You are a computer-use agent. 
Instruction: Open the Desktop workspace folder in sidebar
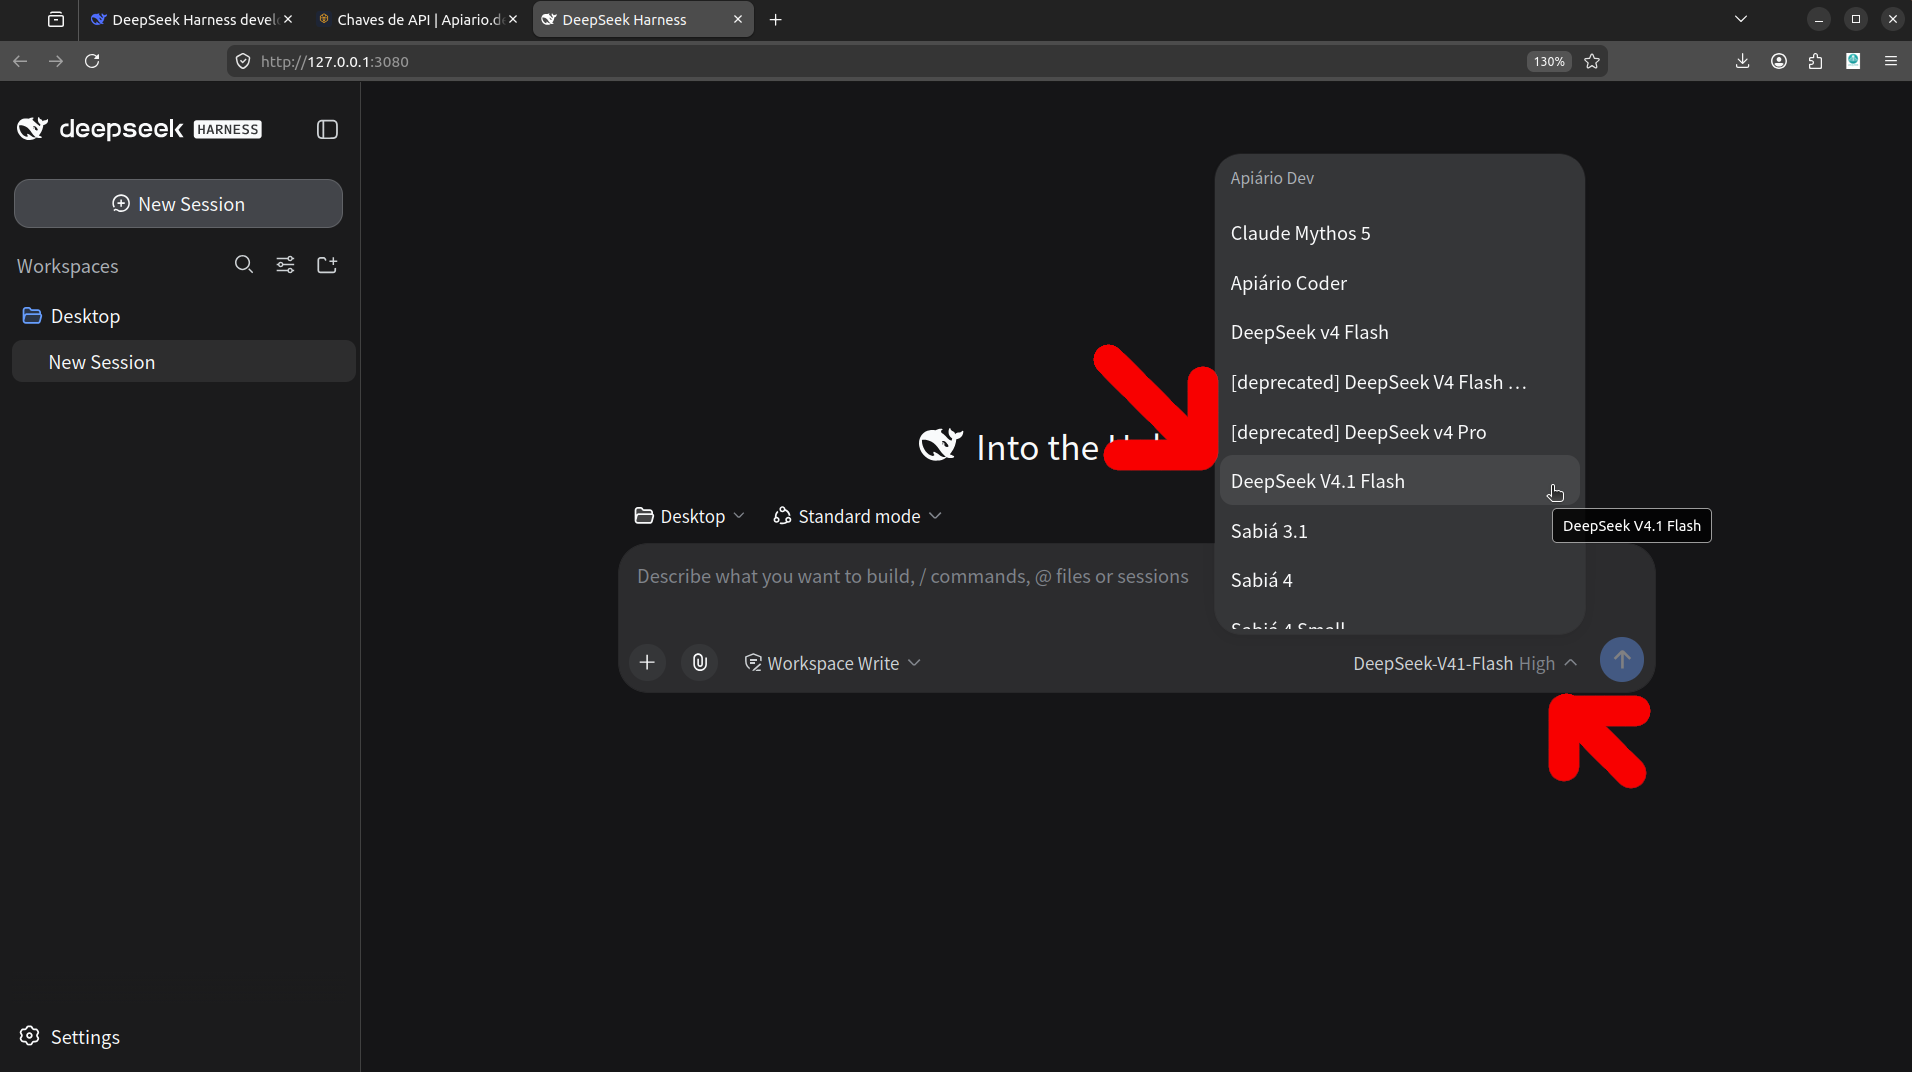[x=183, y=316]
